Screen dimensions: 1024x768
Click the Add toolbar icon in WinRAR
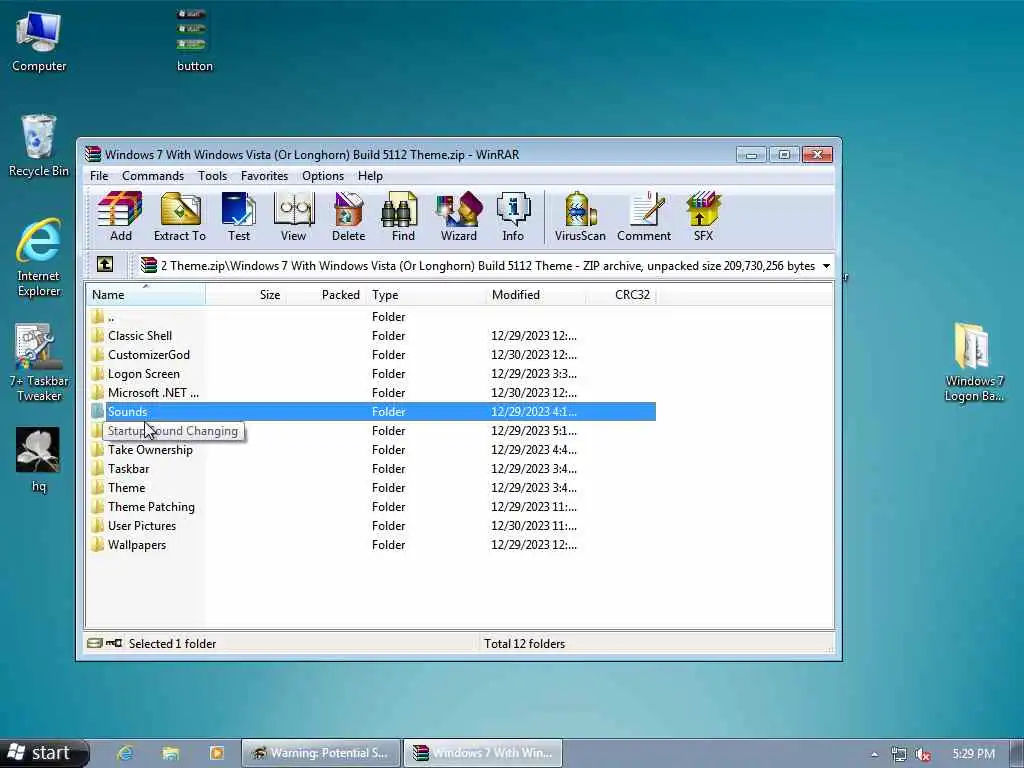tap(120, 217)
